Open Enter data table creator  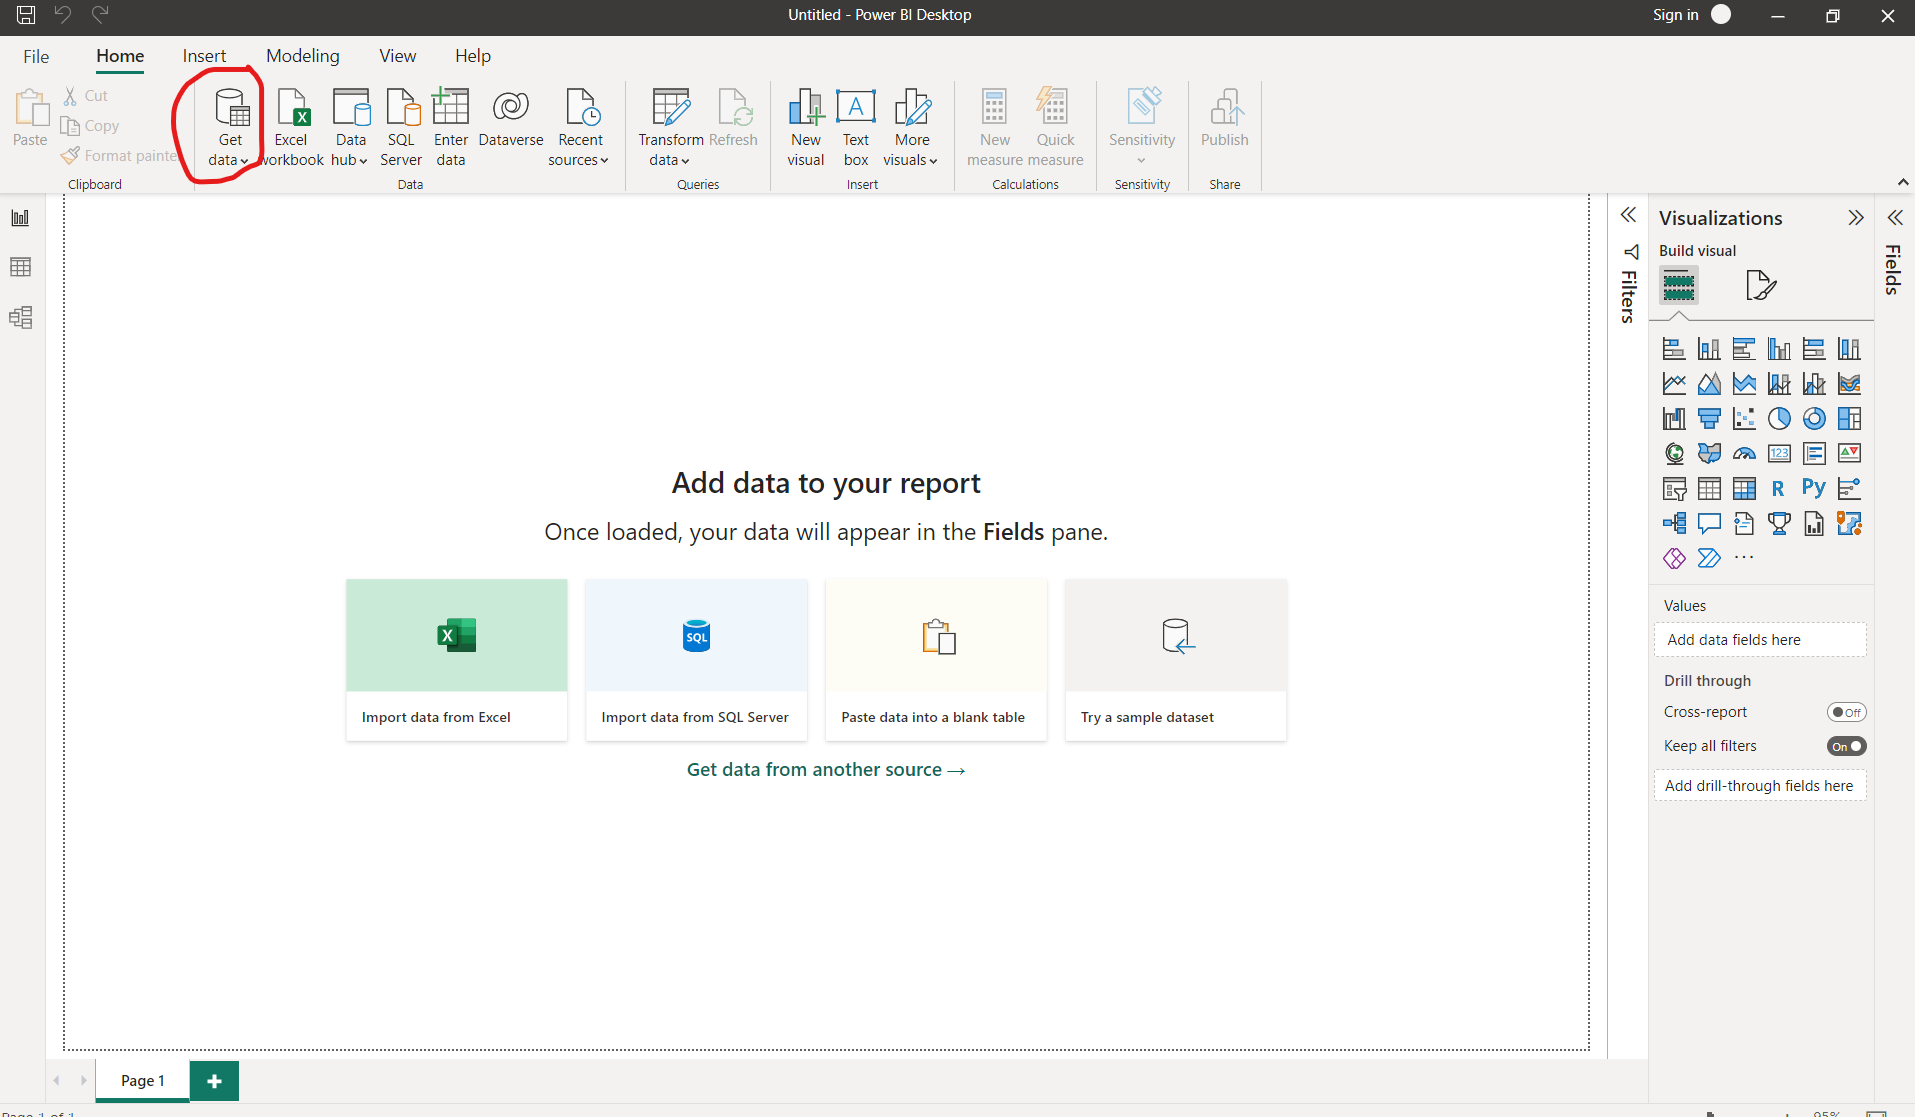(x=451, y=127)
